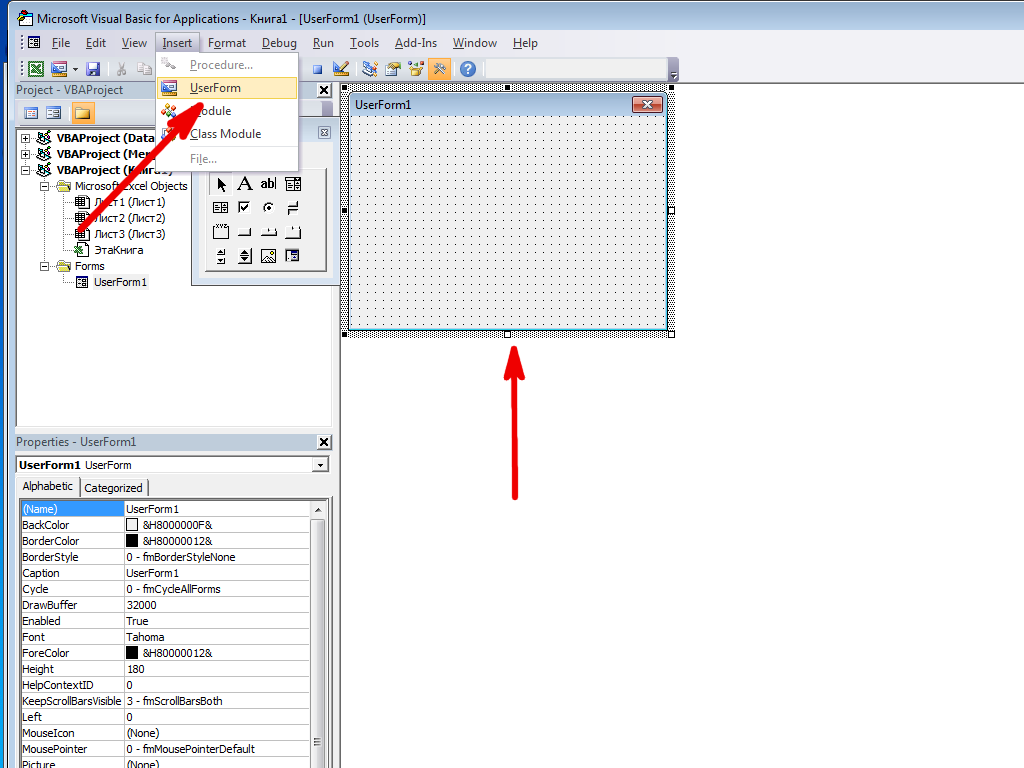Toggle Design Mode on the toolbar
1024x768 pixels.
click(341, 69)
